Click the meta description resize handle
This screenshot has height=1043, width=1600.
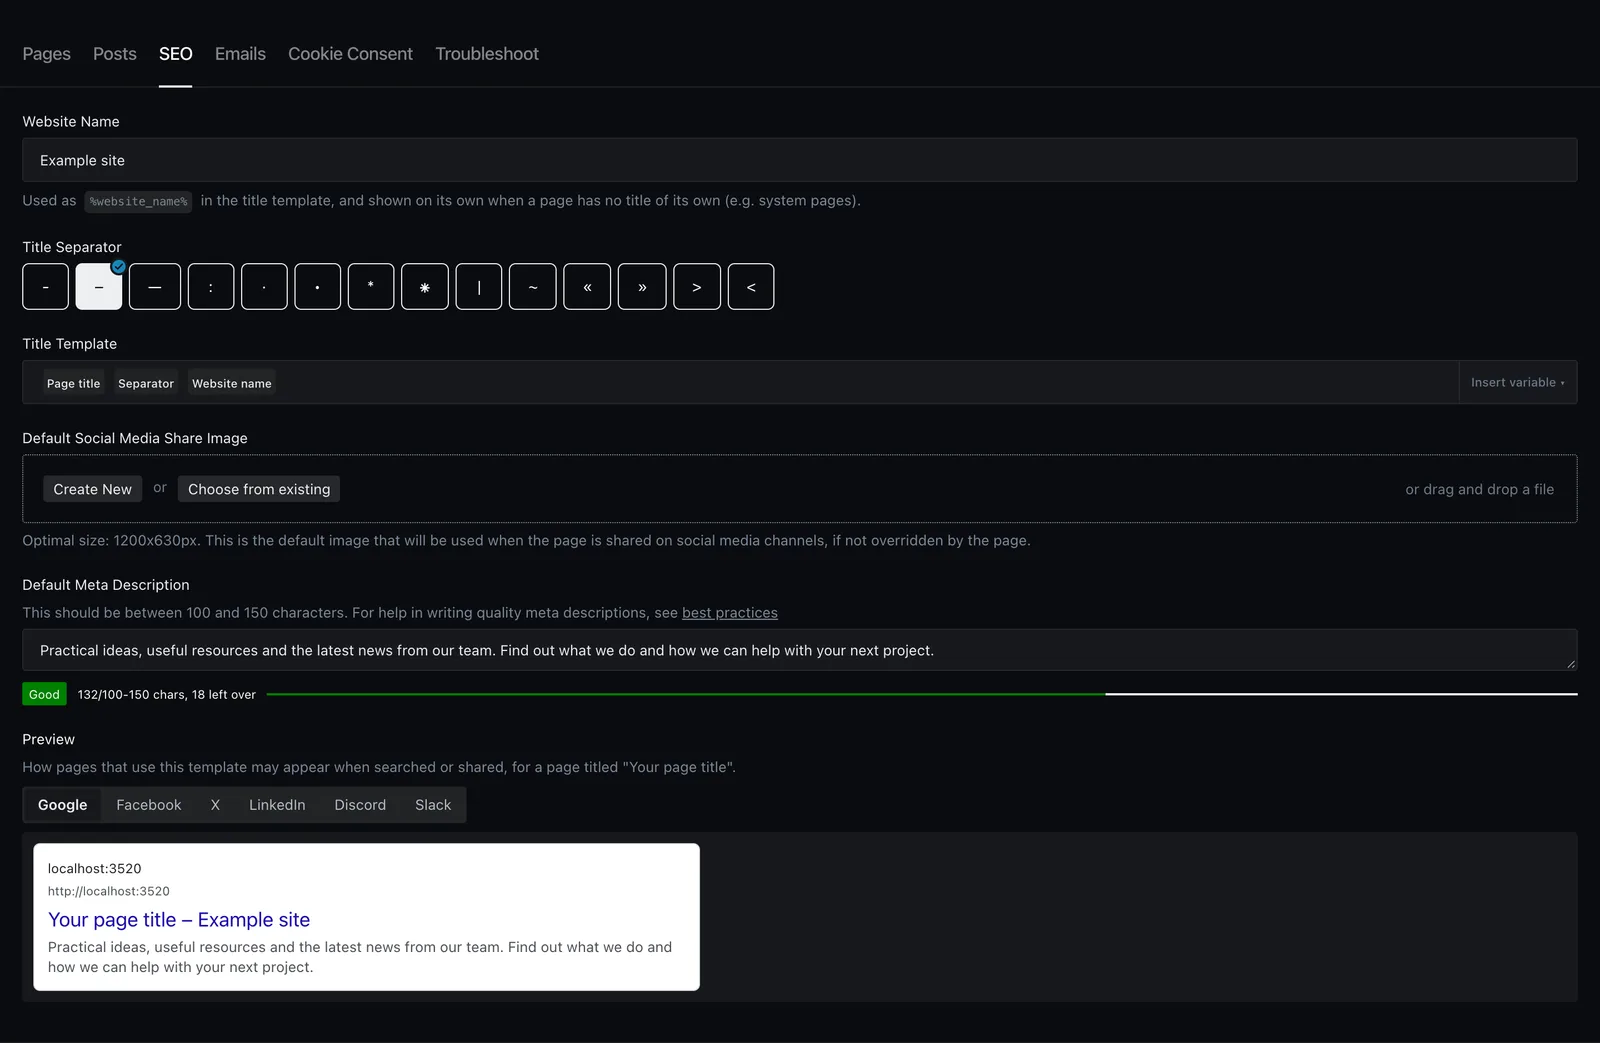coord(1571,664)
